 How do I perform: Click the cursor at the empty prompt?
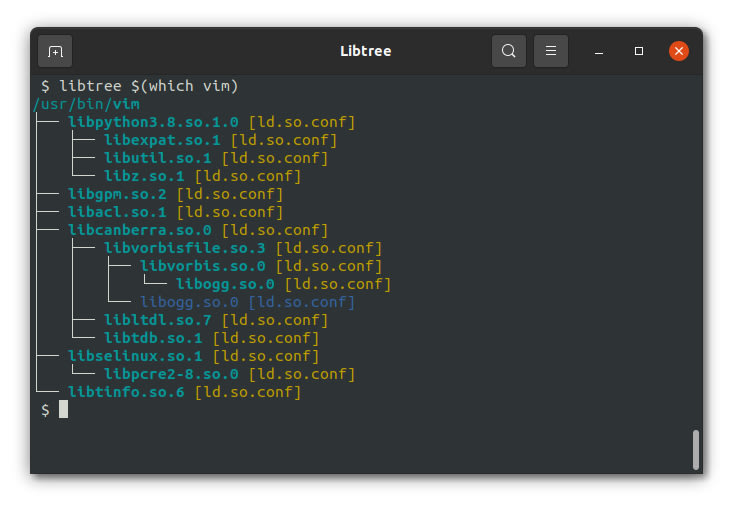click(63, 410)
